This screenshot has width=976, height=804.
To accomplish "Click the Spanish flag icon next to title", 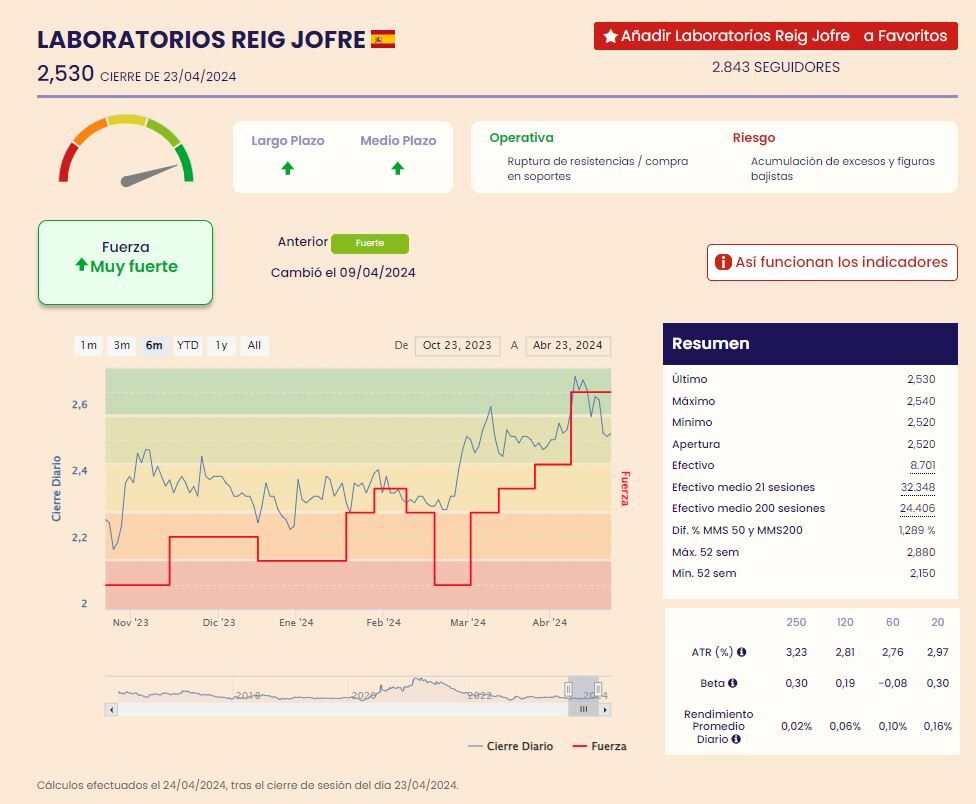I will (383, 39).
